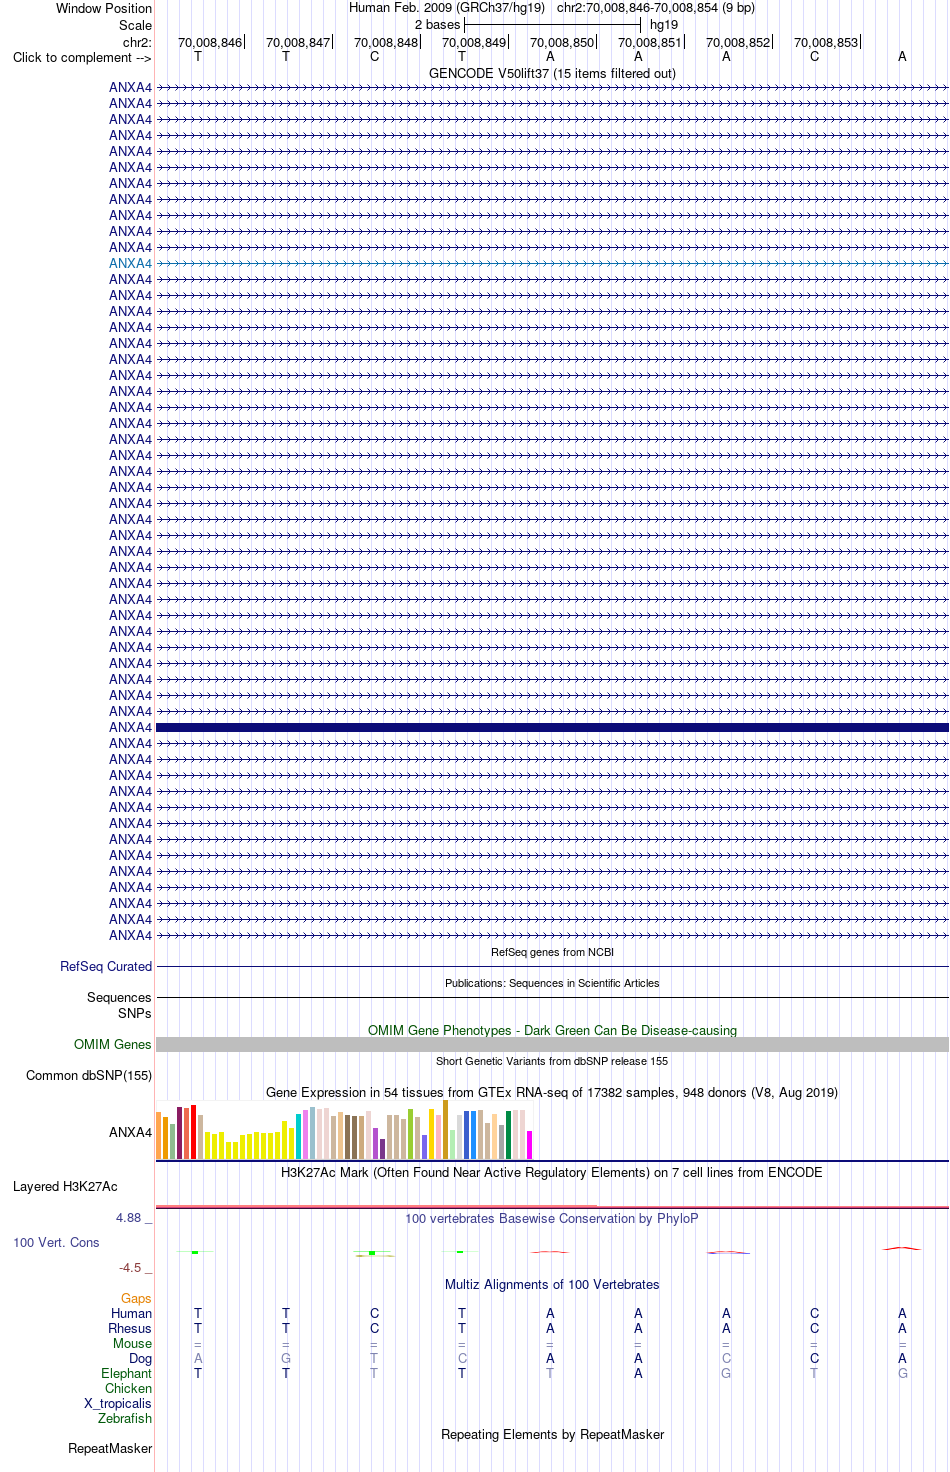Click the gray OMIM Genes item bar
This screenshot has height=1472, width=950.
[552, 1044]
